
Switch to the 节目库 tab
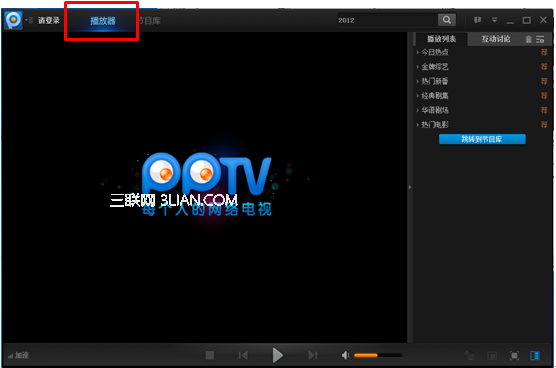point(149,21)
